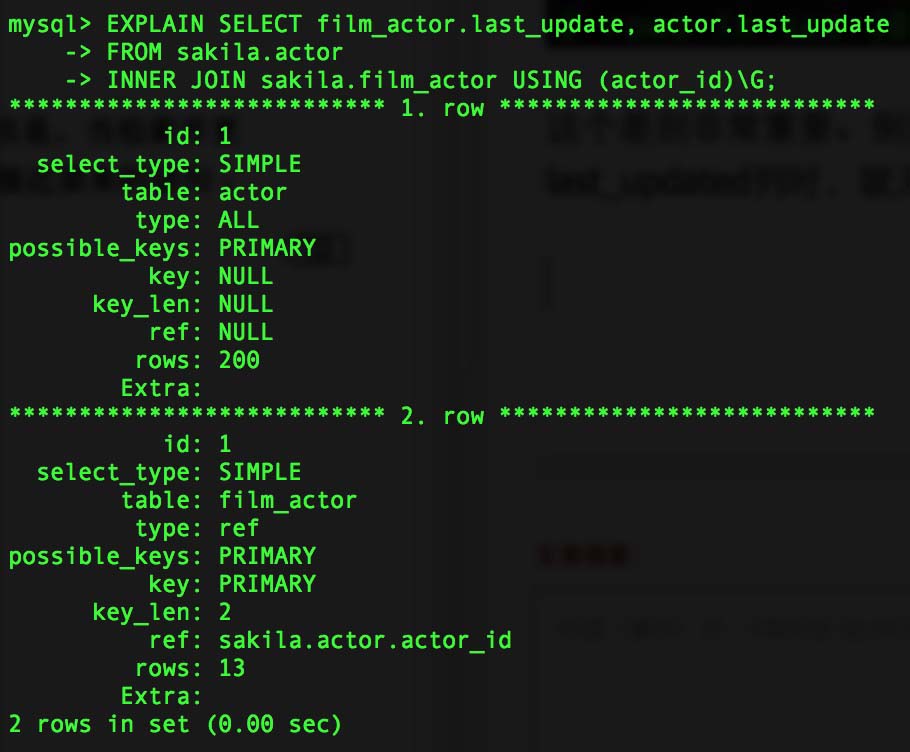Screen dimensions: 910x752
Task: Click the "1. row" separator header
Action: tap(442, 108)
